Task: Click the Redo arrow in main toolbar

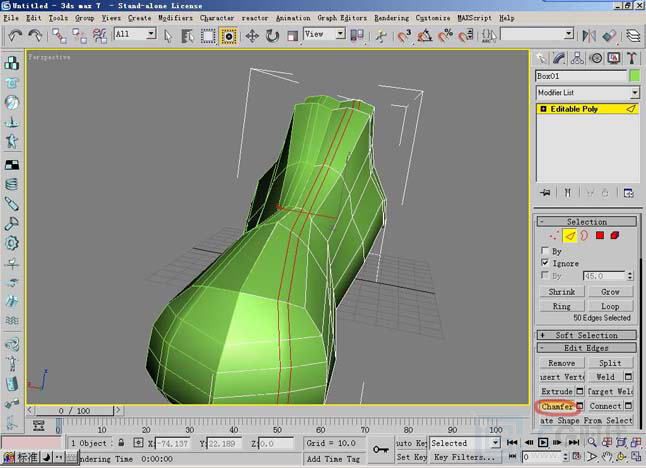Action: 35,36
